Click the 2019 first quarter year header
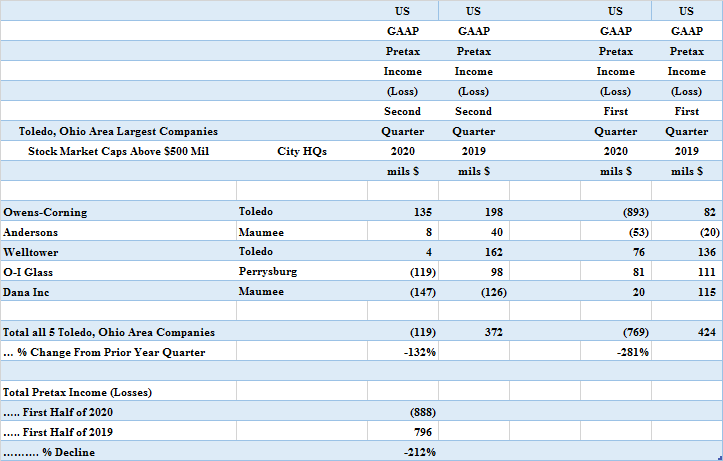Image resolution: width=723 pixels, height=461 pixels. point(687,151)
